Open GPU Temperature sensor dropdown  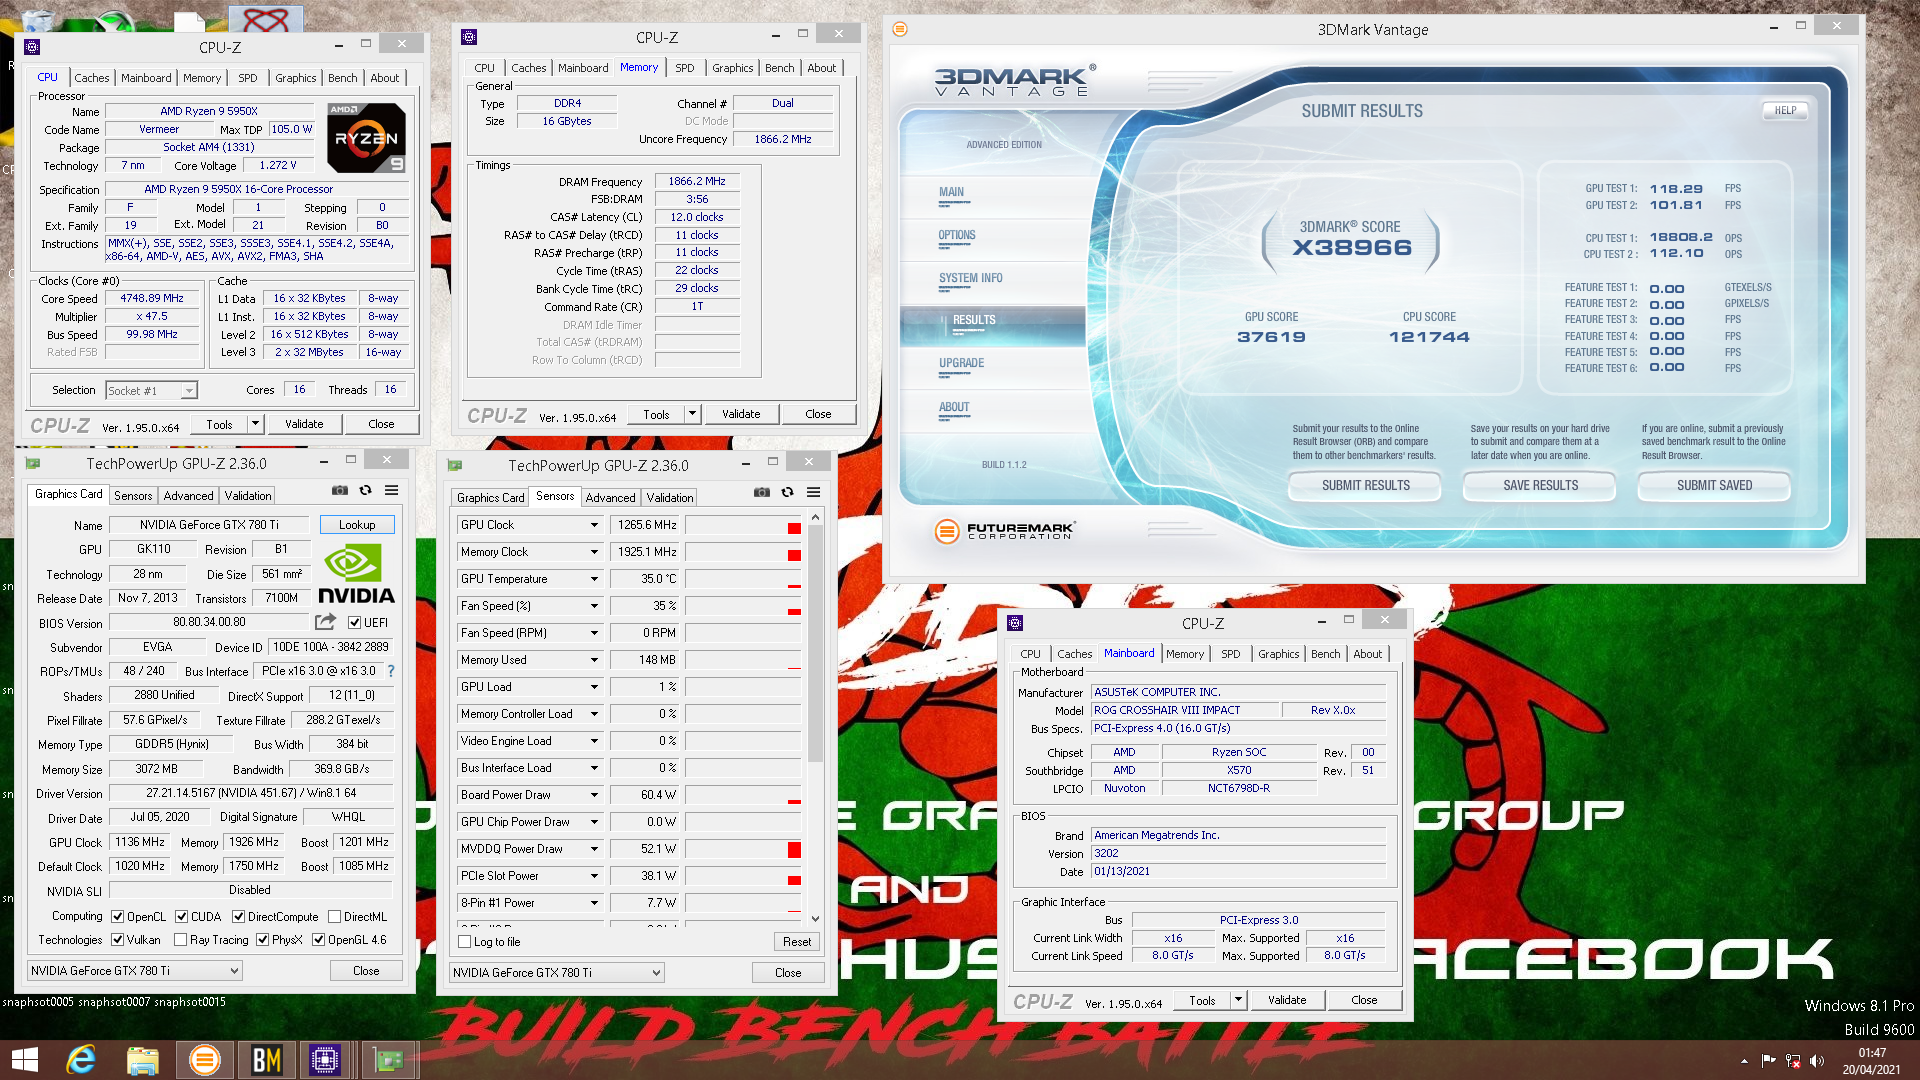(594, 579)
